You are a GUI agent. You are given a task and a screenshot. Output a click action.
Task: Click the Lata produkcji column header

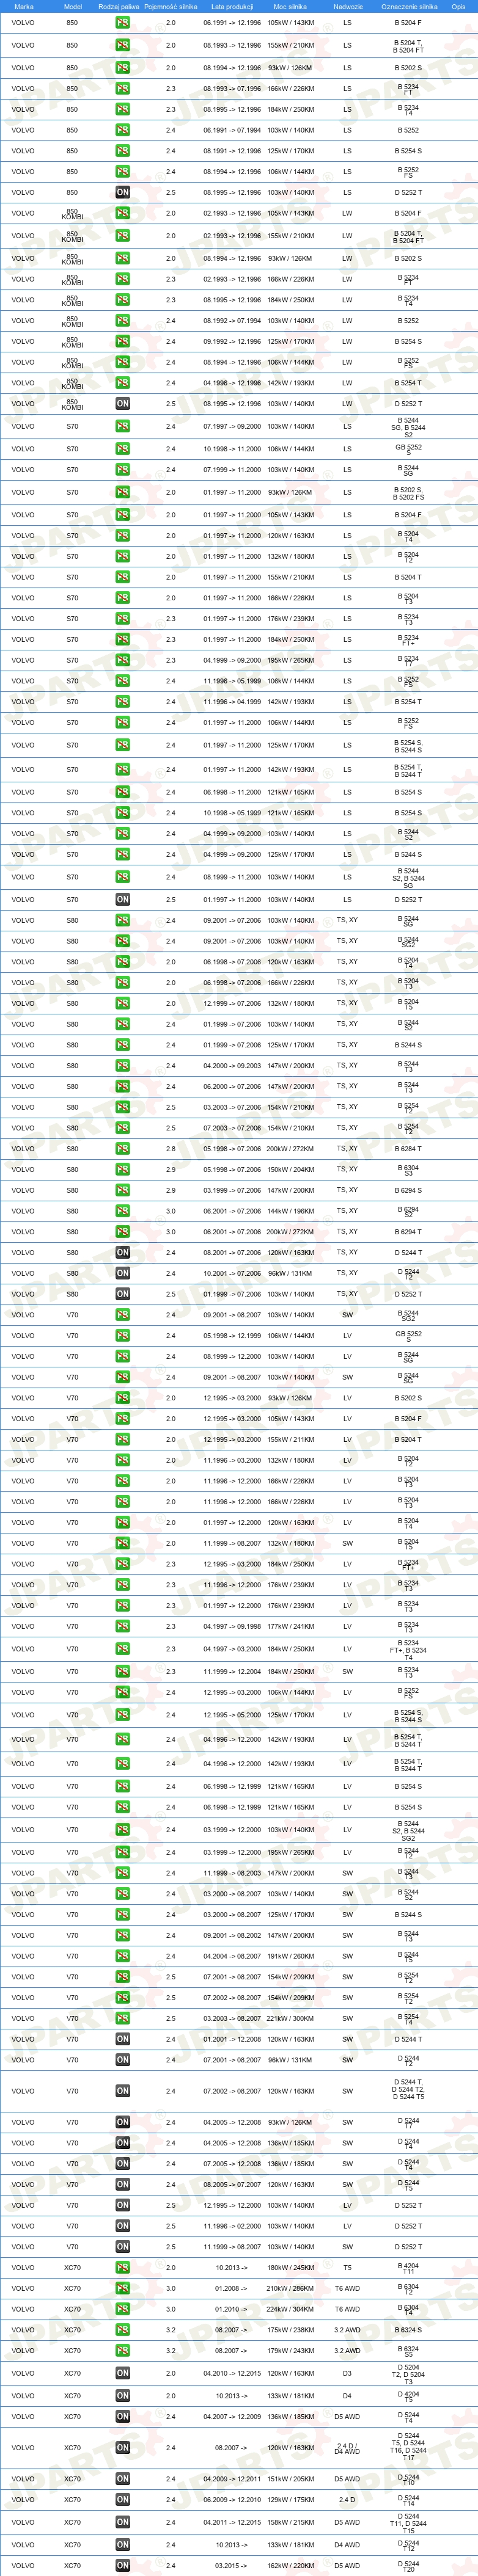point(232,6)
